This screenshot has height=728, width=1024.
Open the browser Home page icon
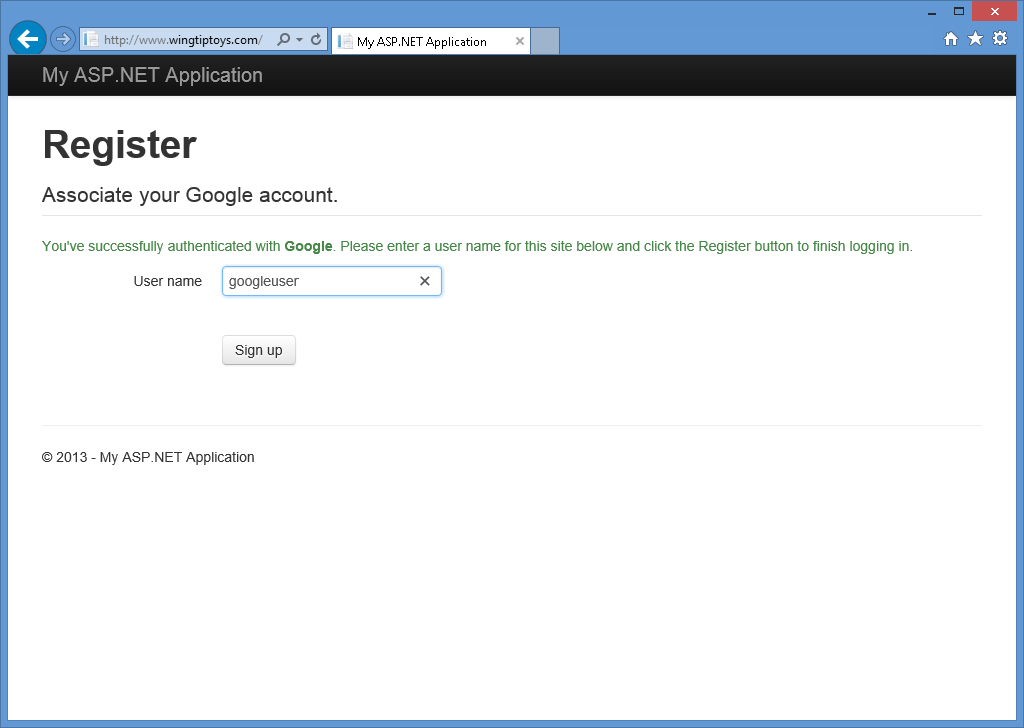[950, 38]
